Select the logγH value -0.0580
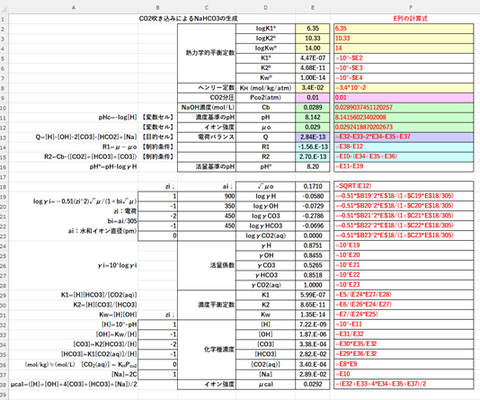The width and height of the screenshot is (480, 400). pyautogui.click(x=312, y=196)
